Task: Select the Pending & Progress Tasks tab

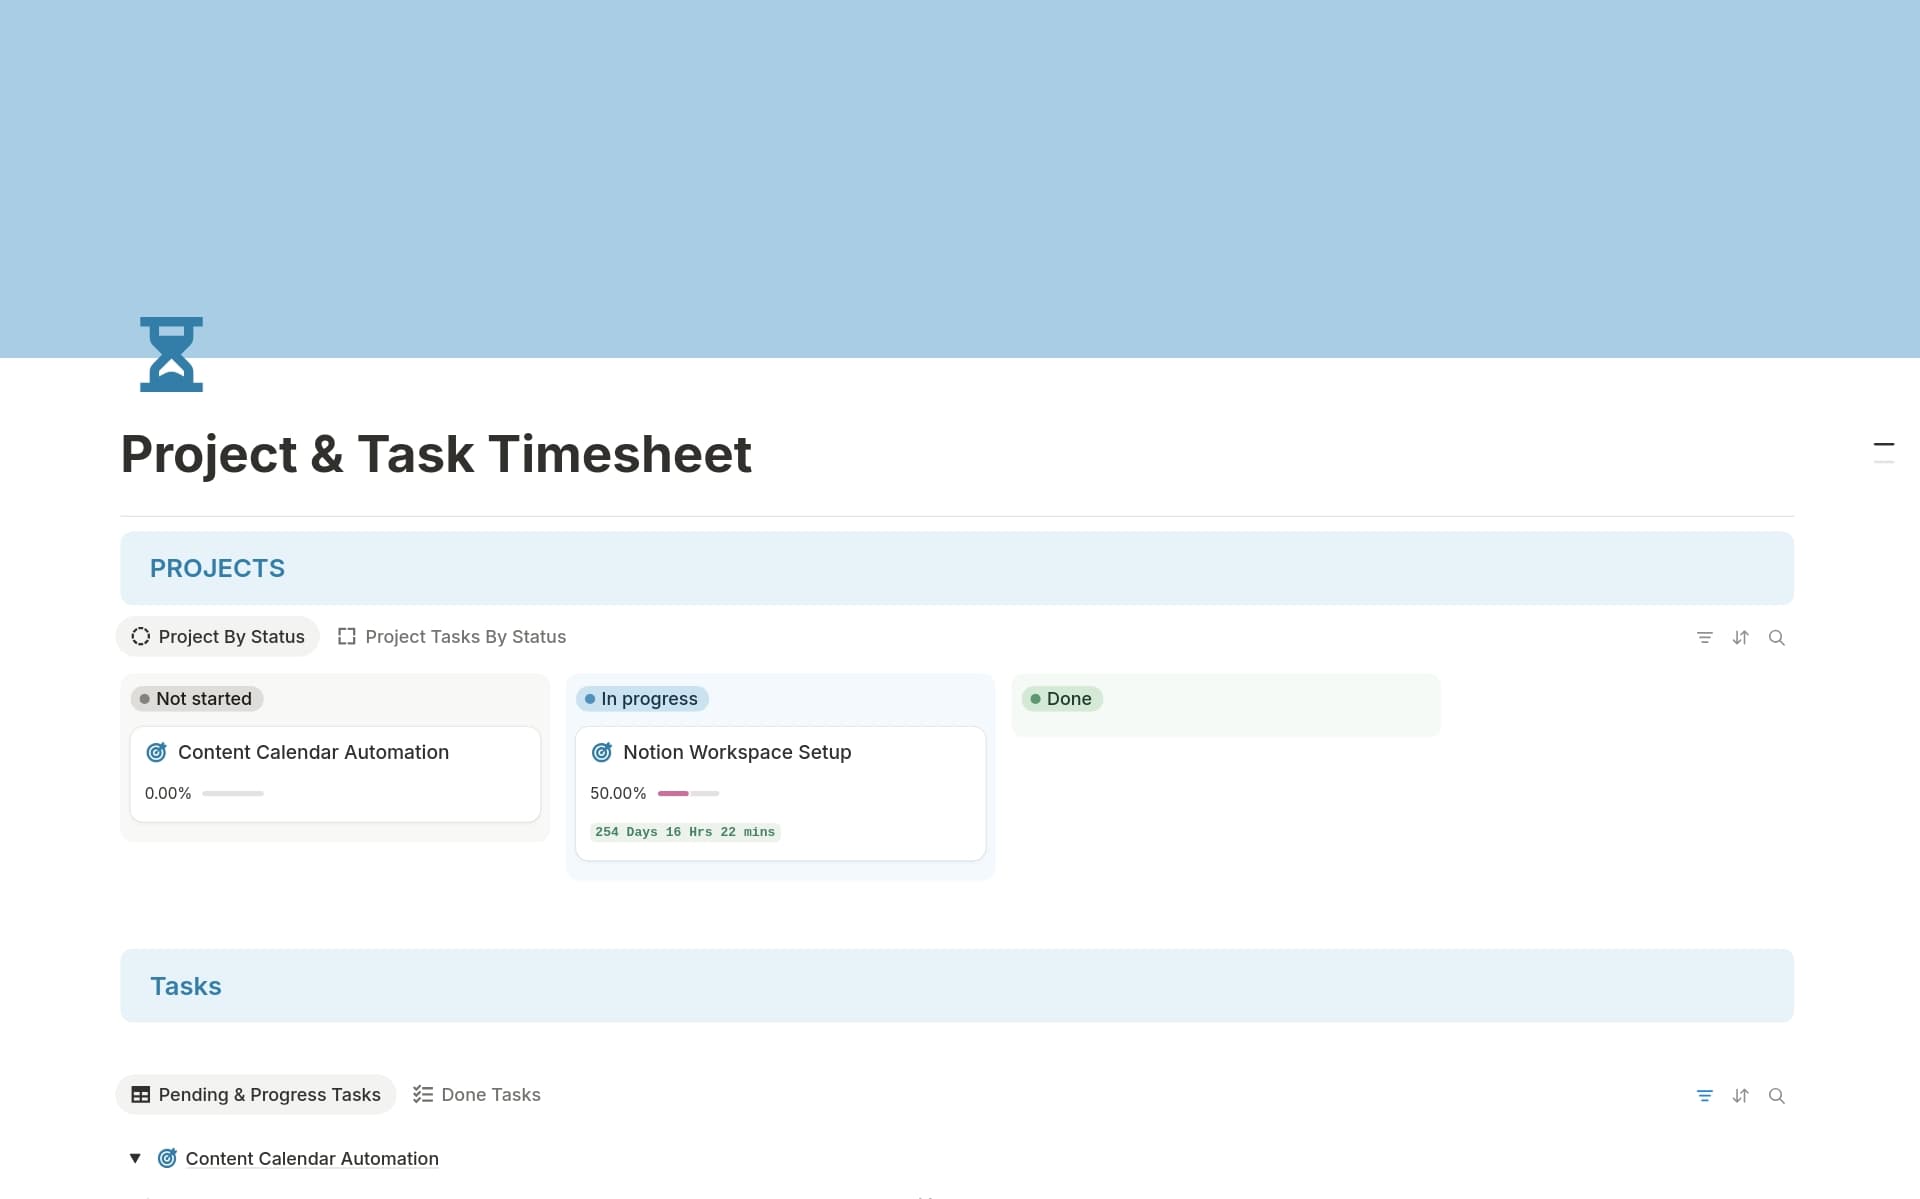Action: (x=256, y=1095)
